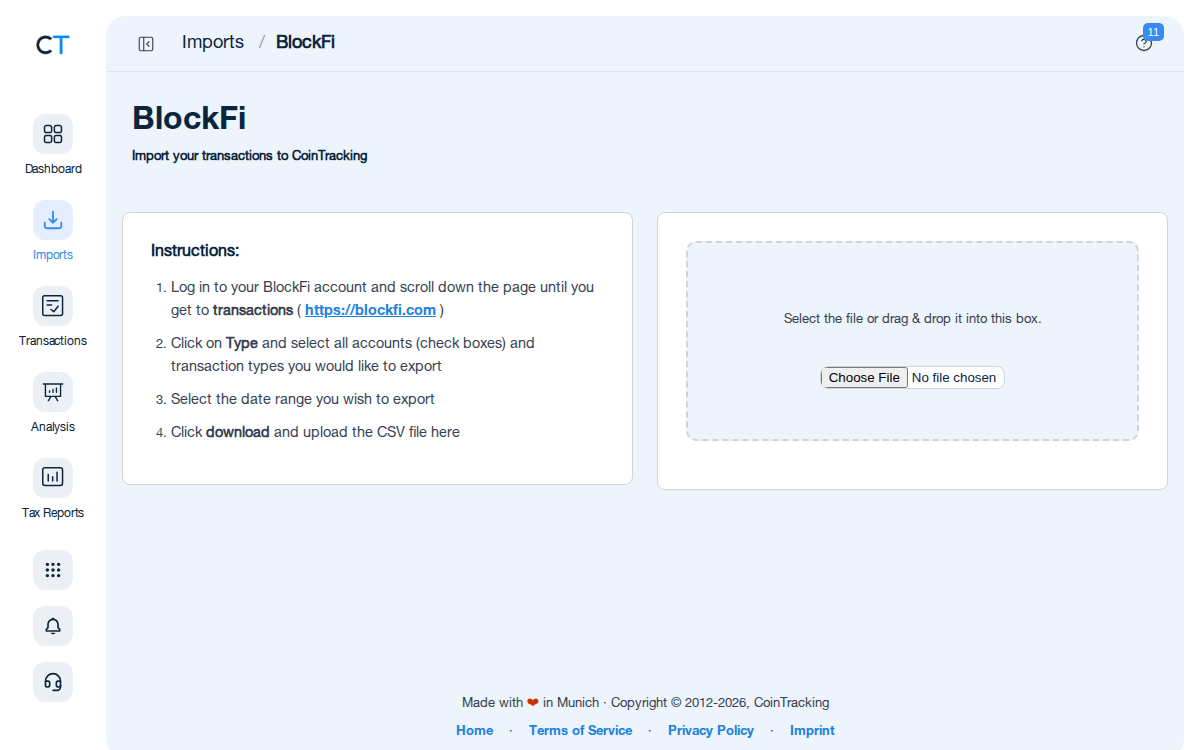The width and height of the screenshot is (1200, 750).
Task: Click the Tax Reports label
Action: coord(53,513)
